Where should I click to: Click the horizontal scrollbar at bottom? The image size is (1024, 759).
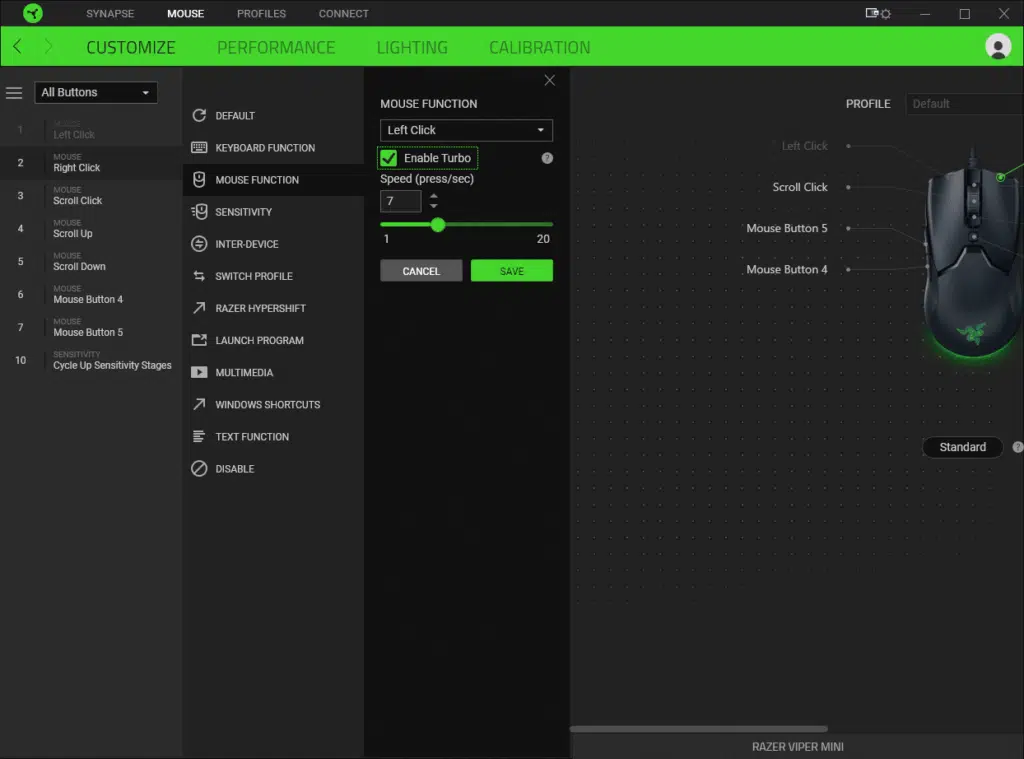[699, 728]
